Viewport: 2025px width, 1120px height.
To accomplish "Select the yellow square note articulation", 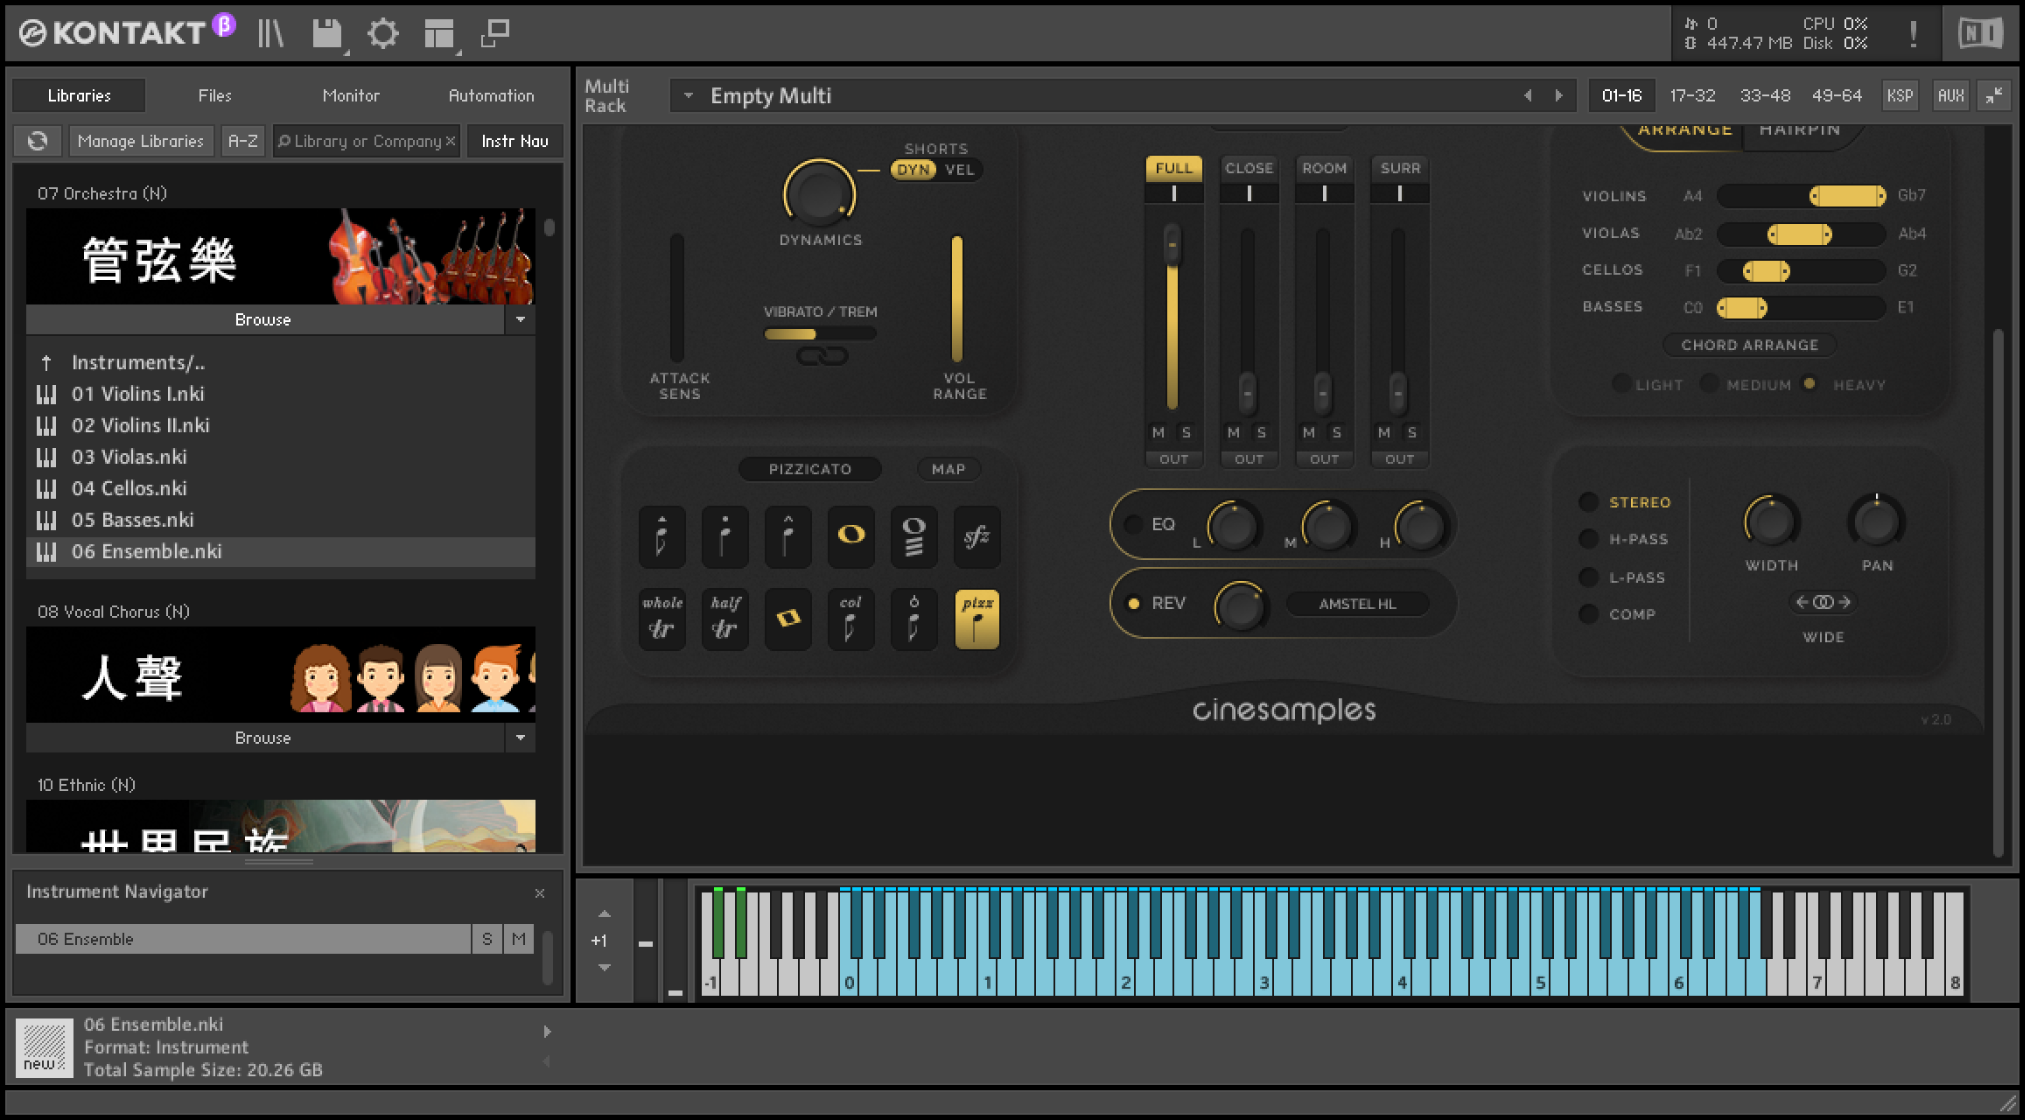I will point(788,618).
